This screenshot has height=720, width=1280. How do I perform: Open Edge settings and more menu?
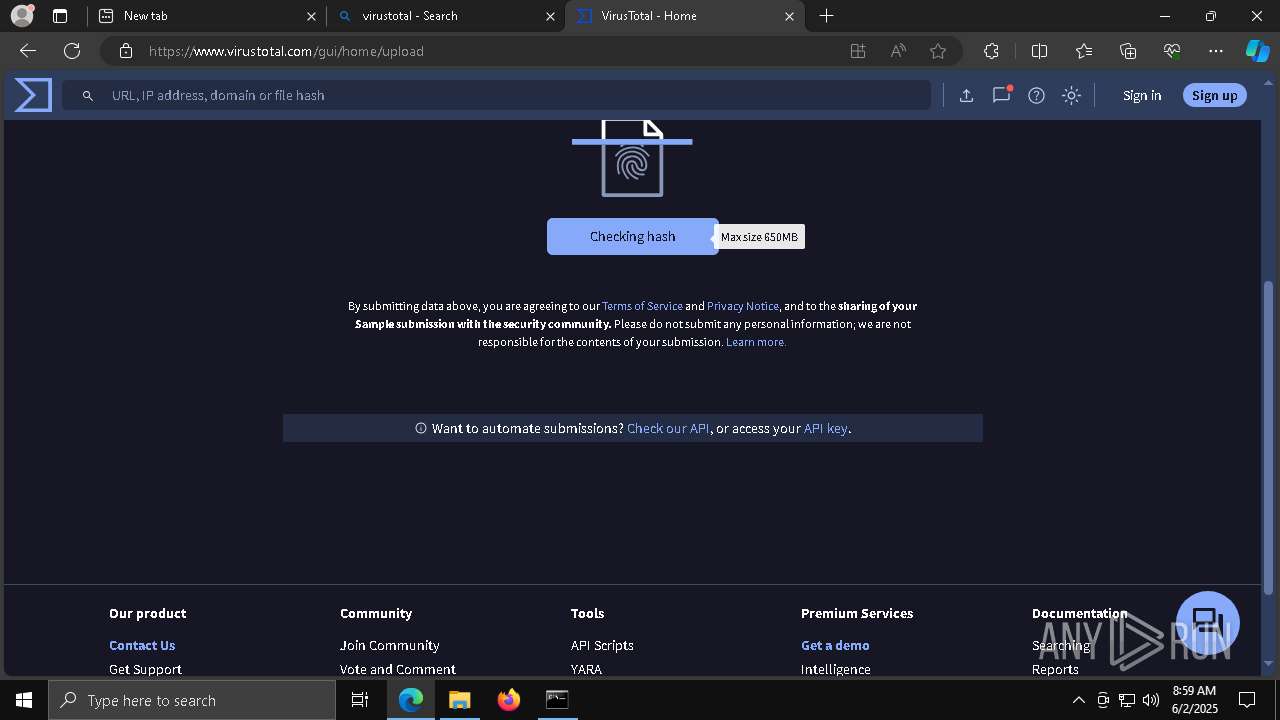click(1216, 51)
